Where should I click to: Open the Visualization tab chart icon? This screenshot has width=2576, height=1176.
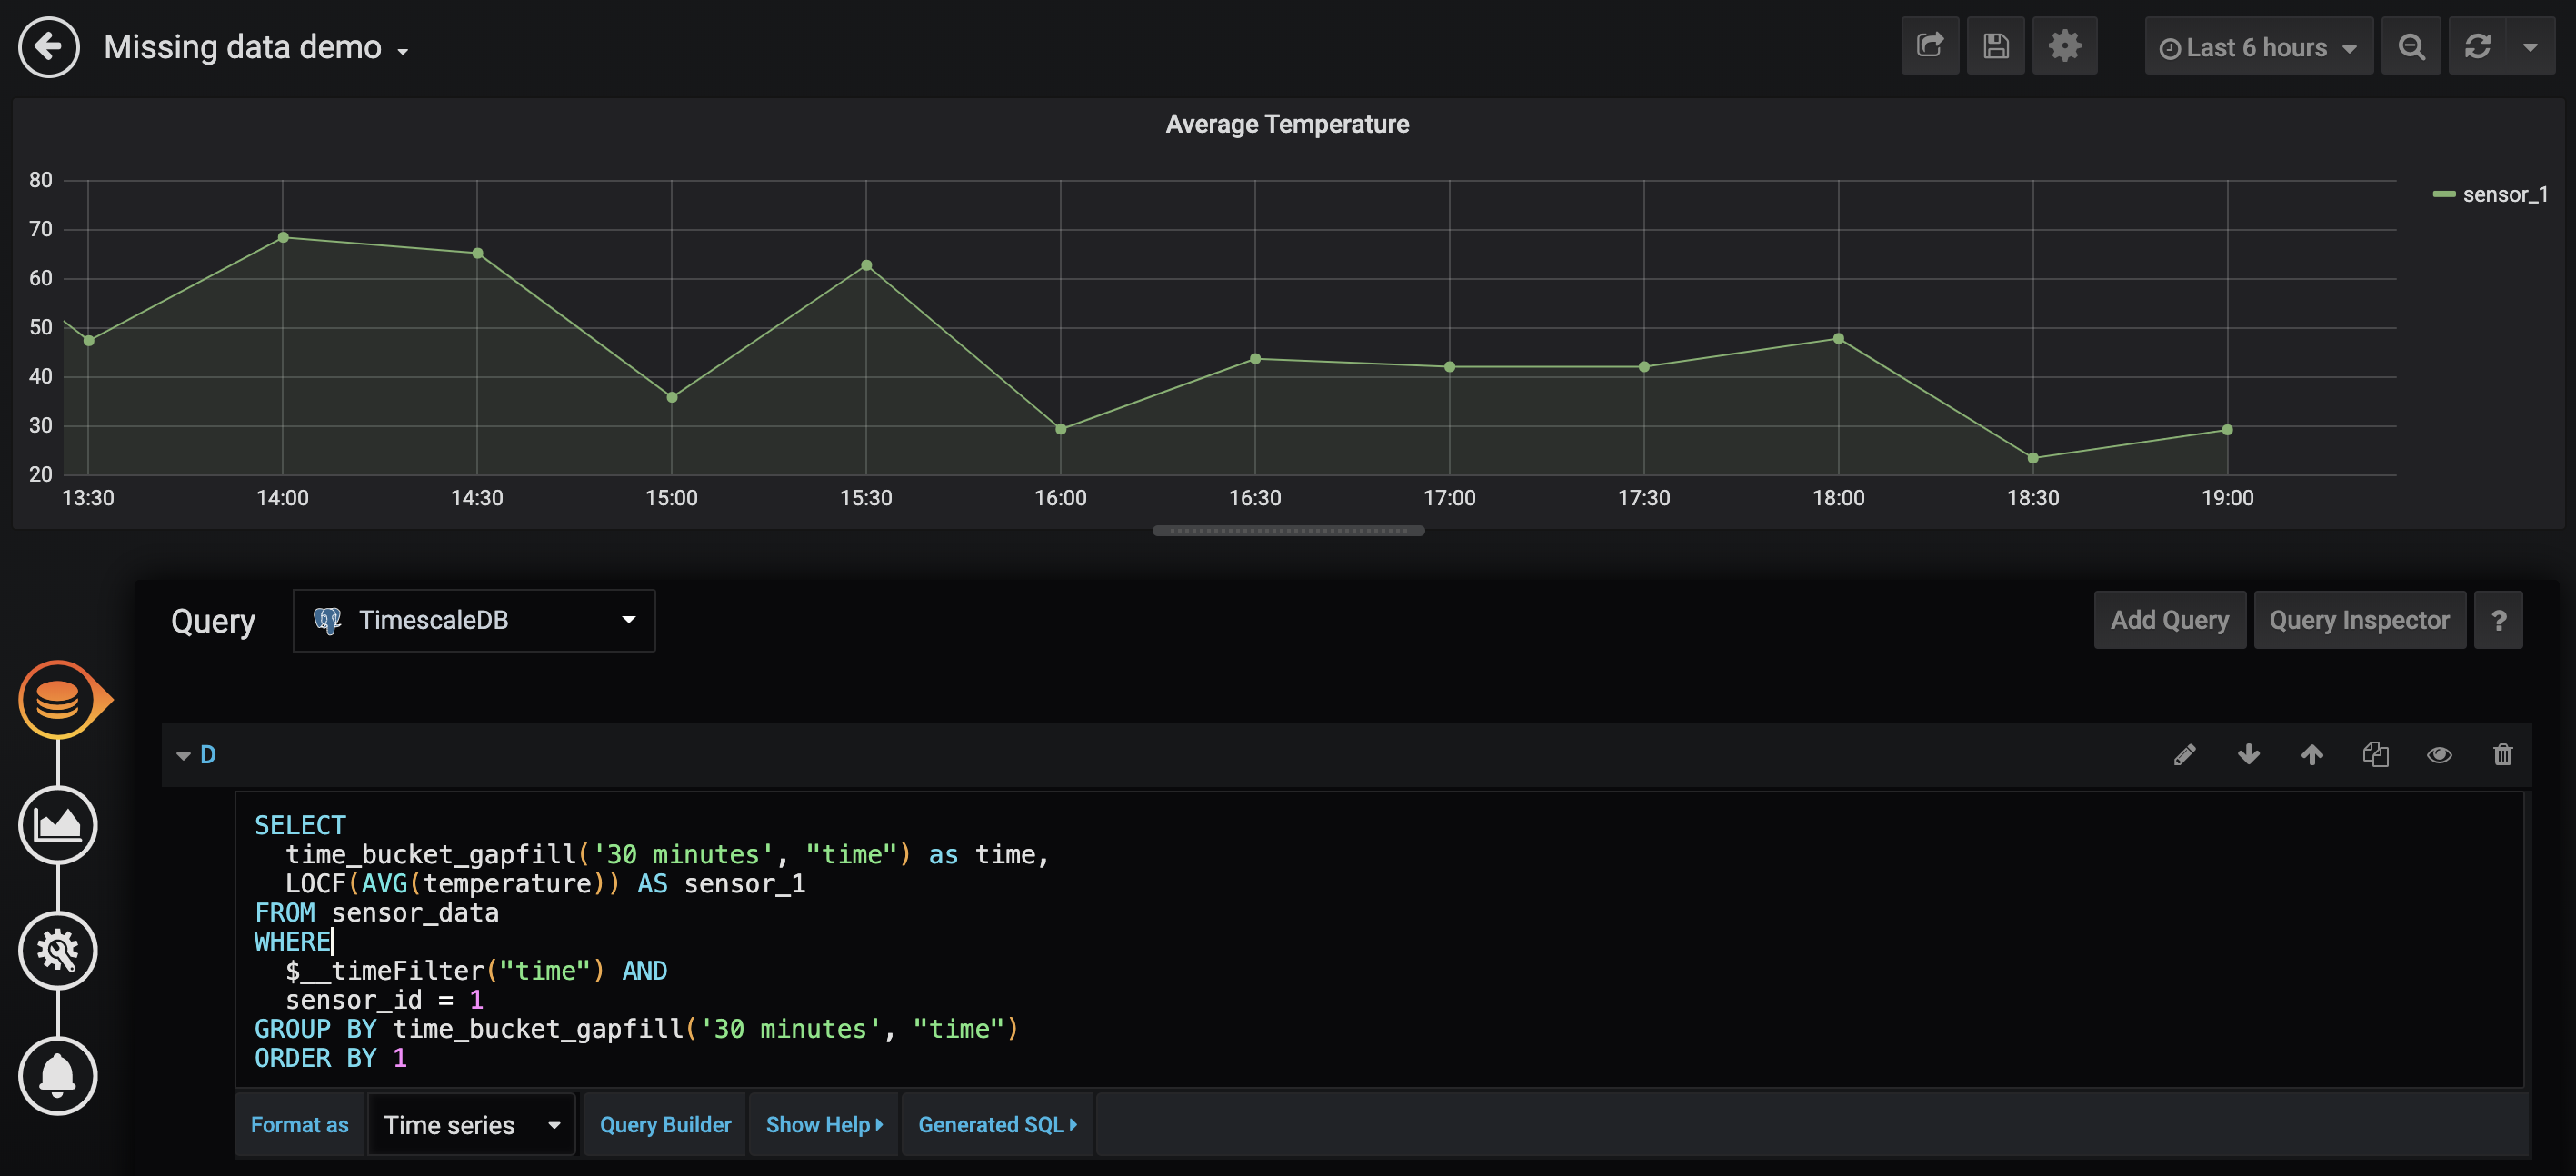coord(58,825)
